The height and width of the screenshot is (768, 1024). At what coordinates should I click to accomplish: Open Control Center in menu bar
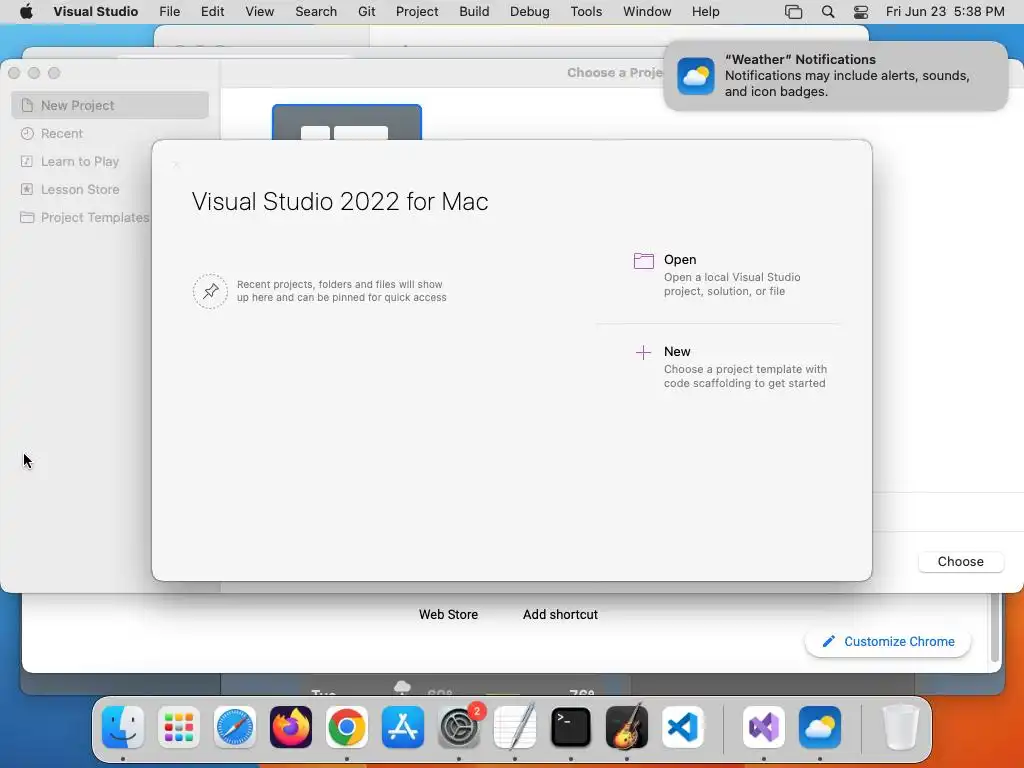861,12
